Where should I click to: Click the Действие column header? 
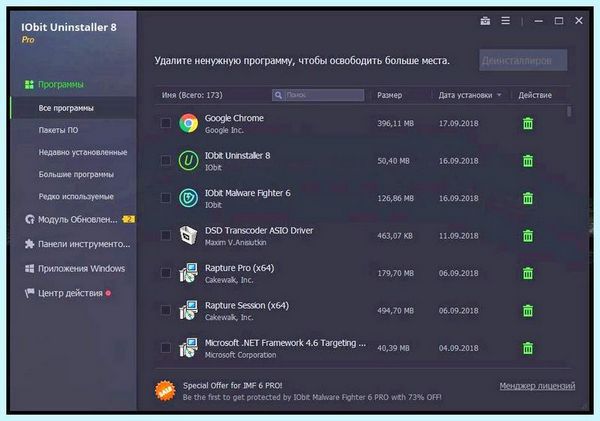tap(535, 95)
